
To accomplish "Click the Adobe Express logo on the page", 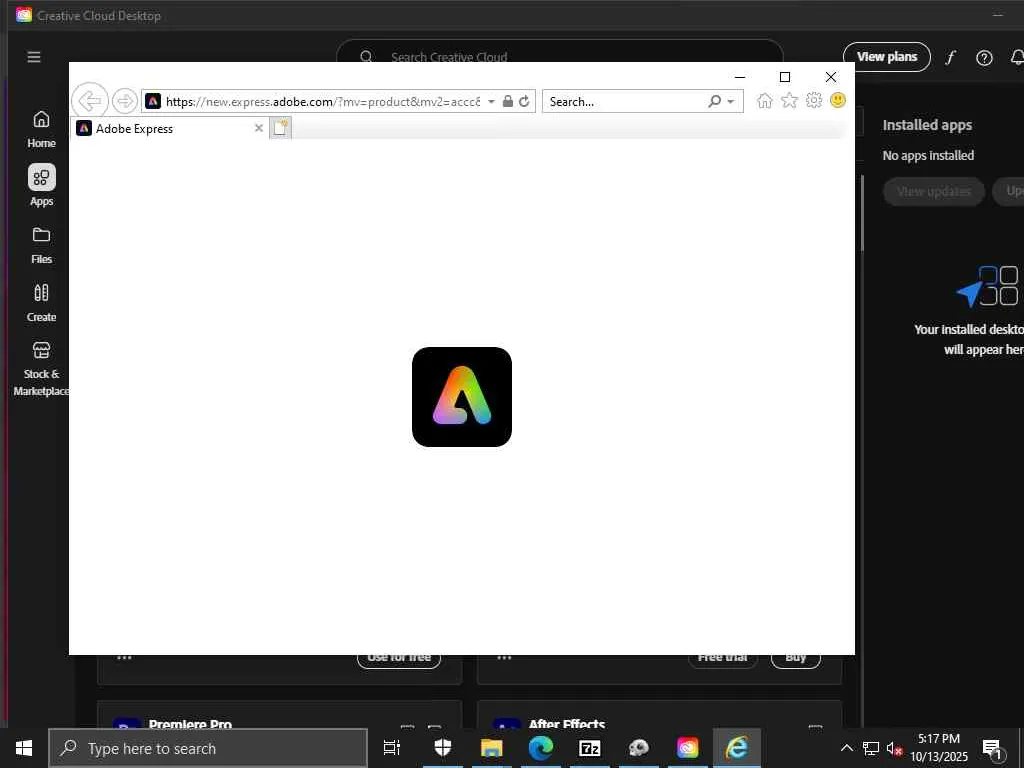I will tap(462, 397).
